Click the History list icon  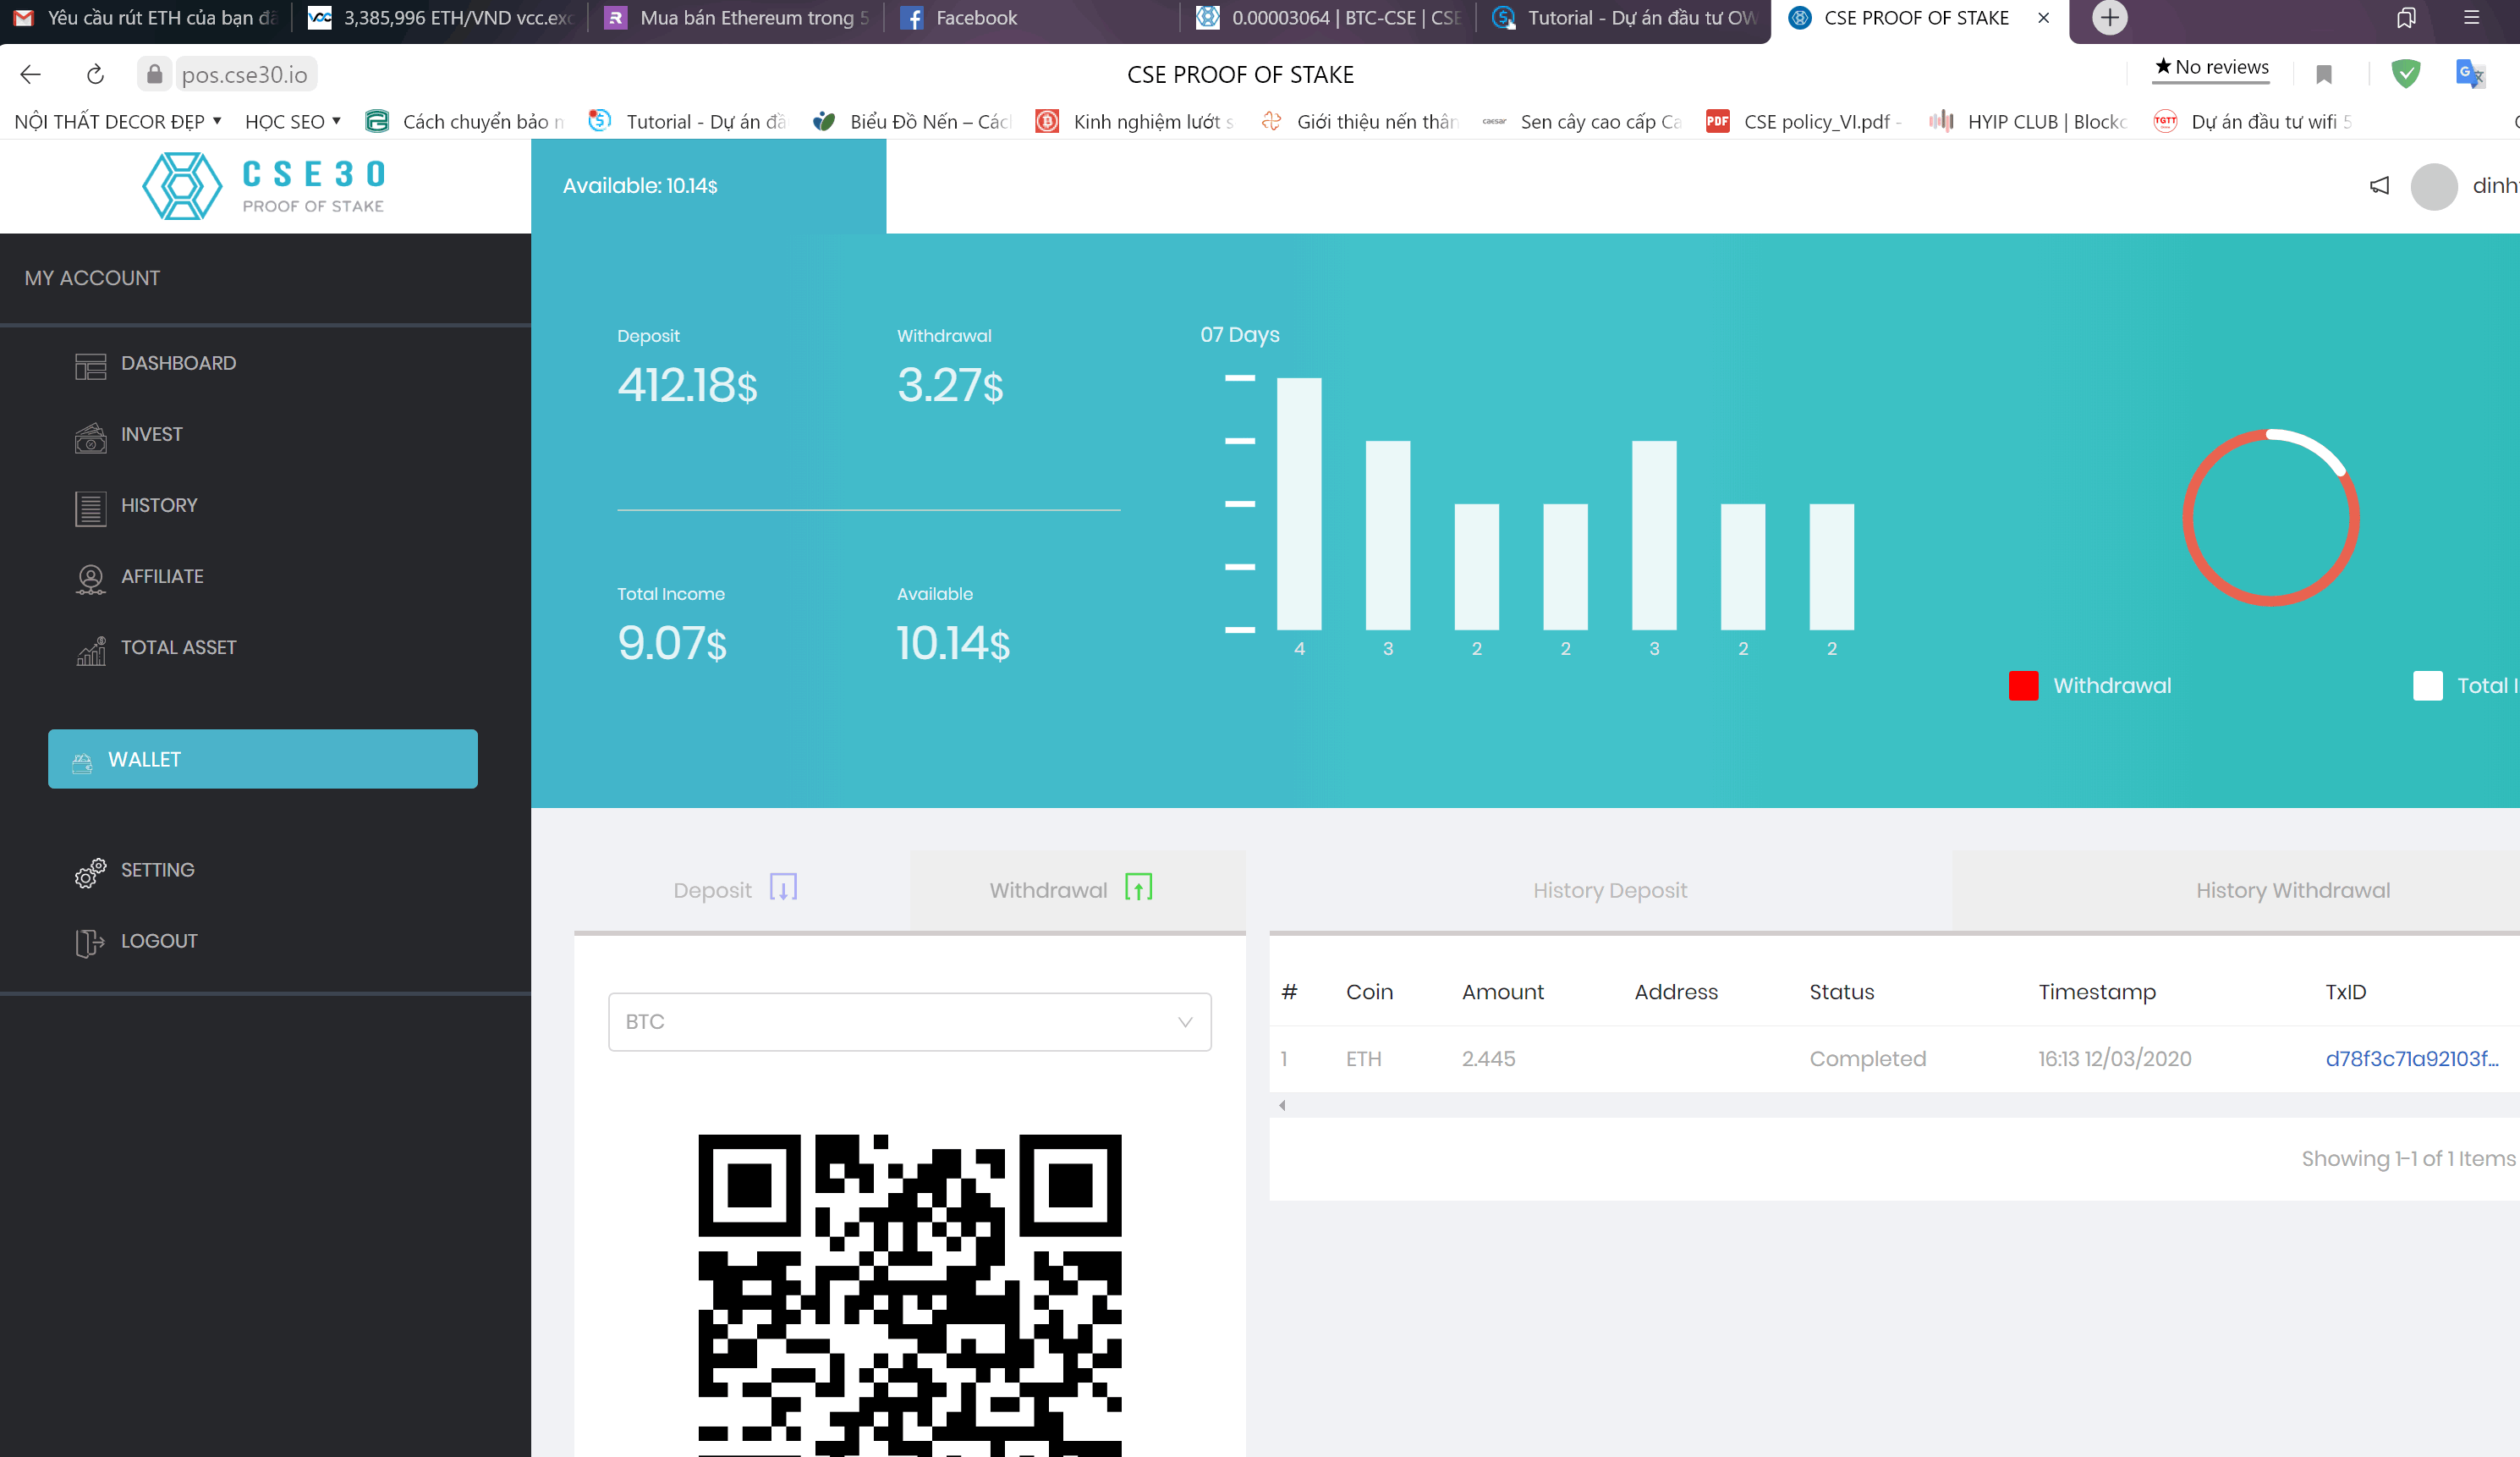coord(90,508)
